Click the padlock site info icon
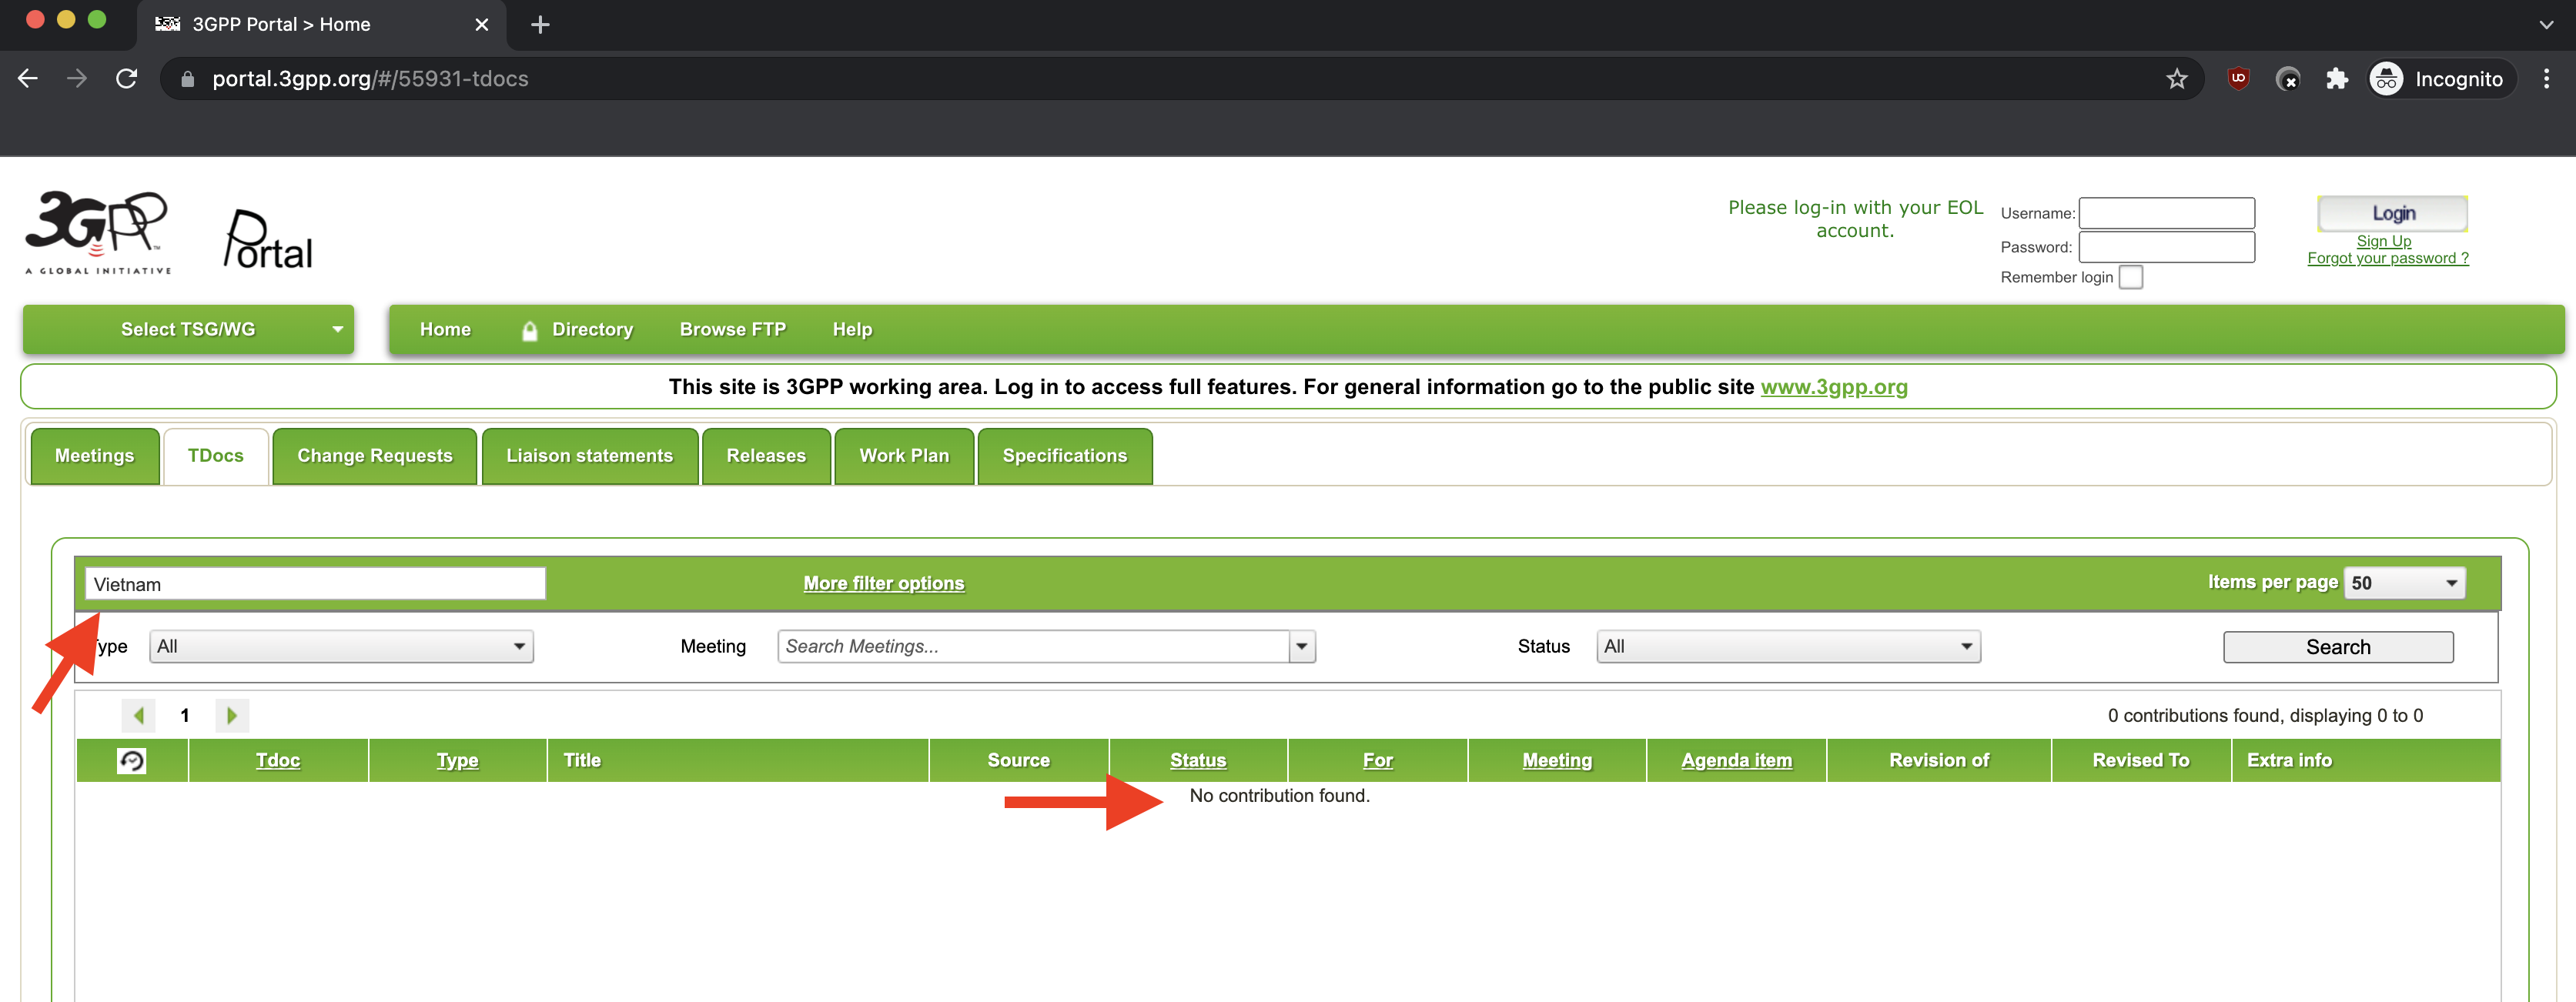The width and height of the screenshot is (2576, 1002). coord(187,79)
